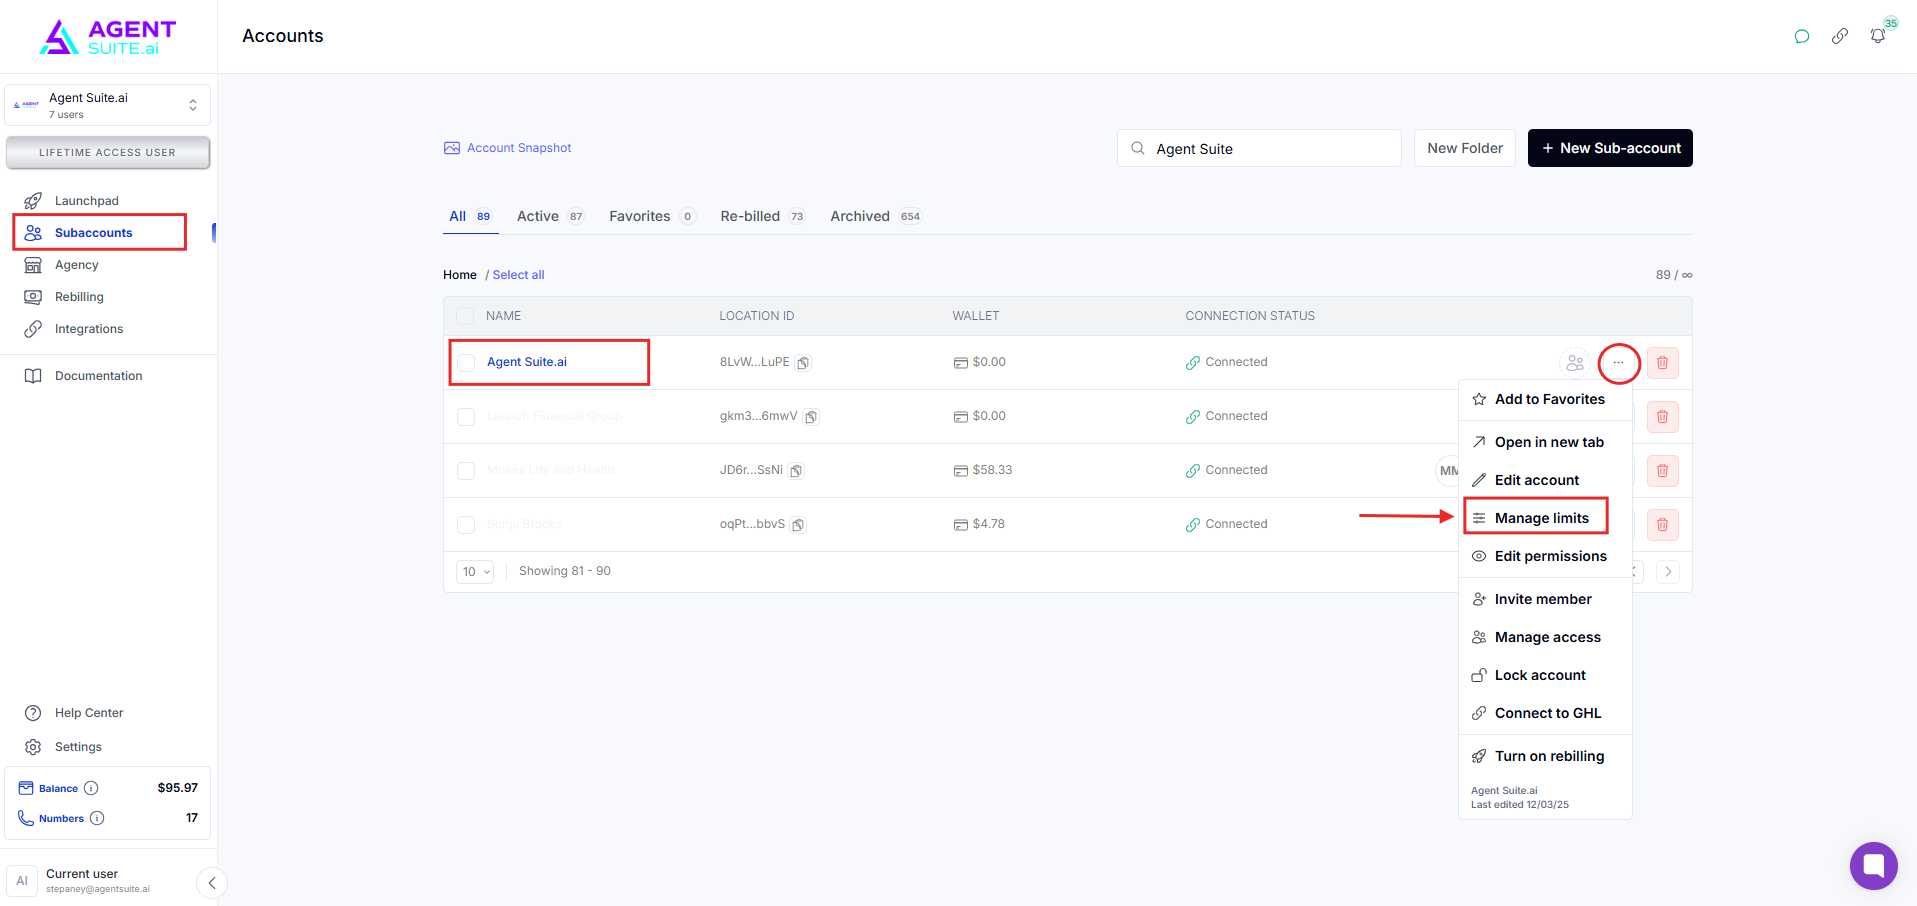Open the Launchpad rocket icon in sidebar
1917x906 pixels.
[33, 201]
